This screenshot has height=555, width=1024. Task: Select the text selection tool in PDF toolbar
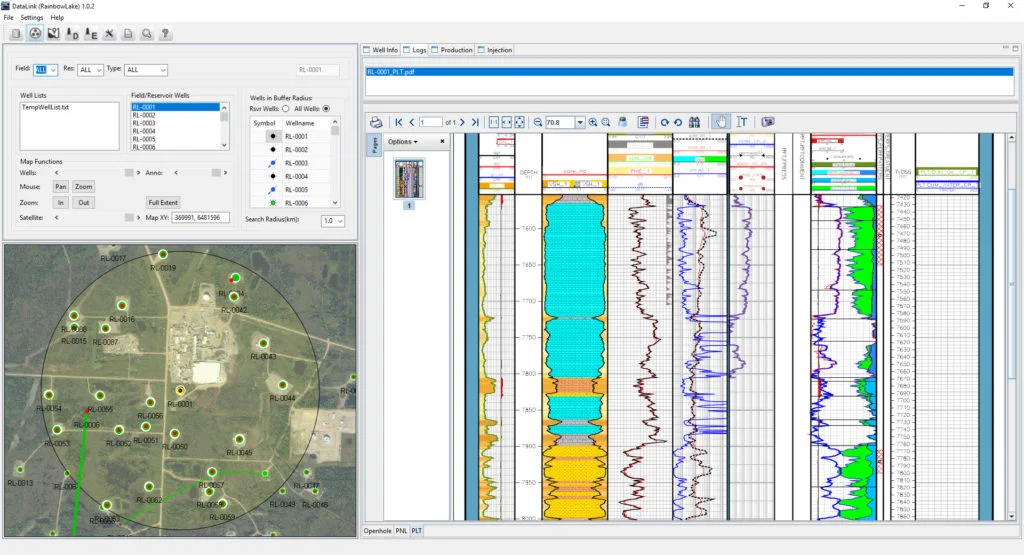[x=742, y=122]
